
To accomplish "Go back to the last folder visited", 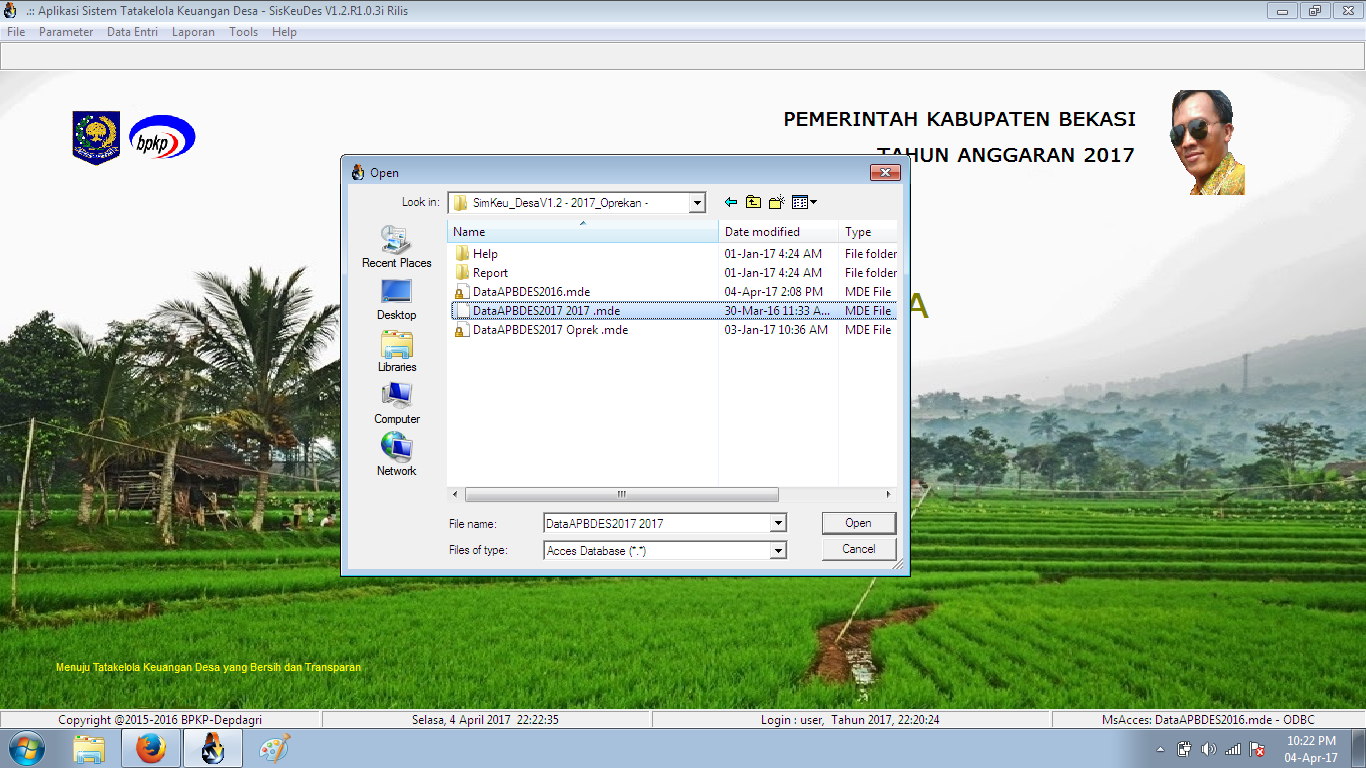I will [731, 202].
